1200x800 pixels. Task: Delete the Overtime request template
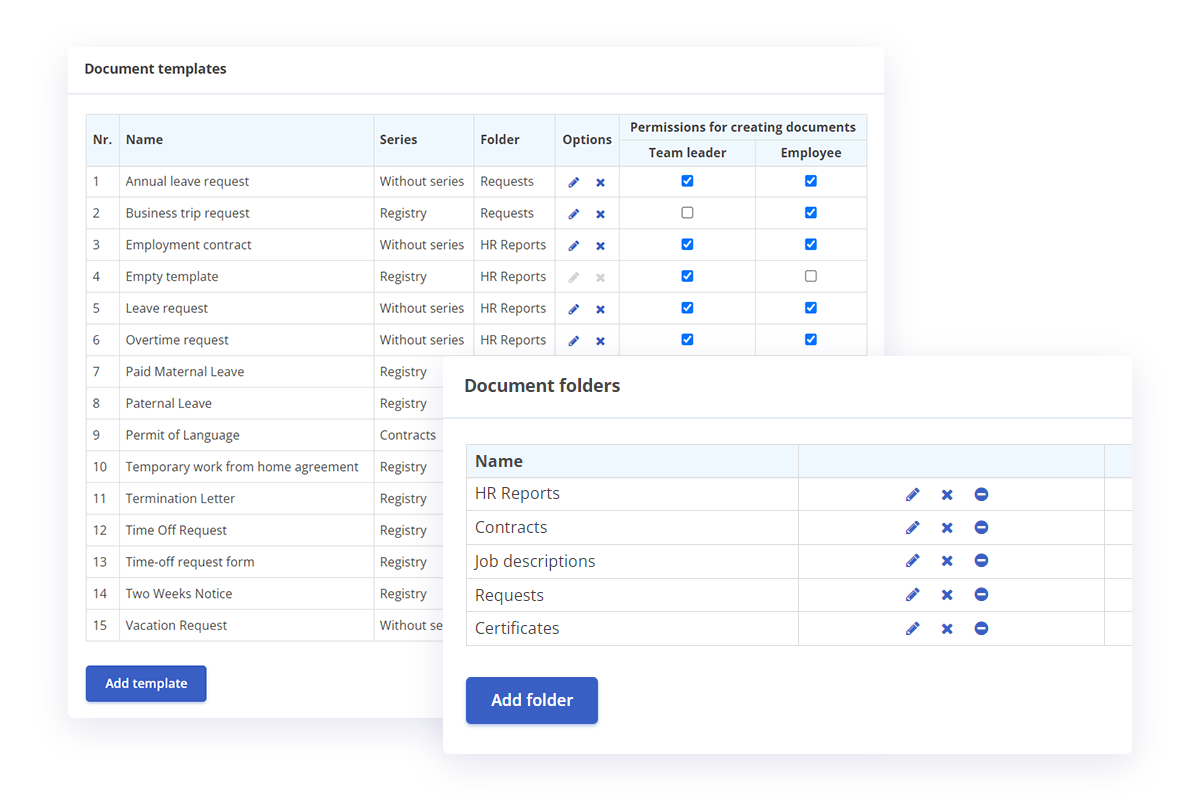click(600, 341)
